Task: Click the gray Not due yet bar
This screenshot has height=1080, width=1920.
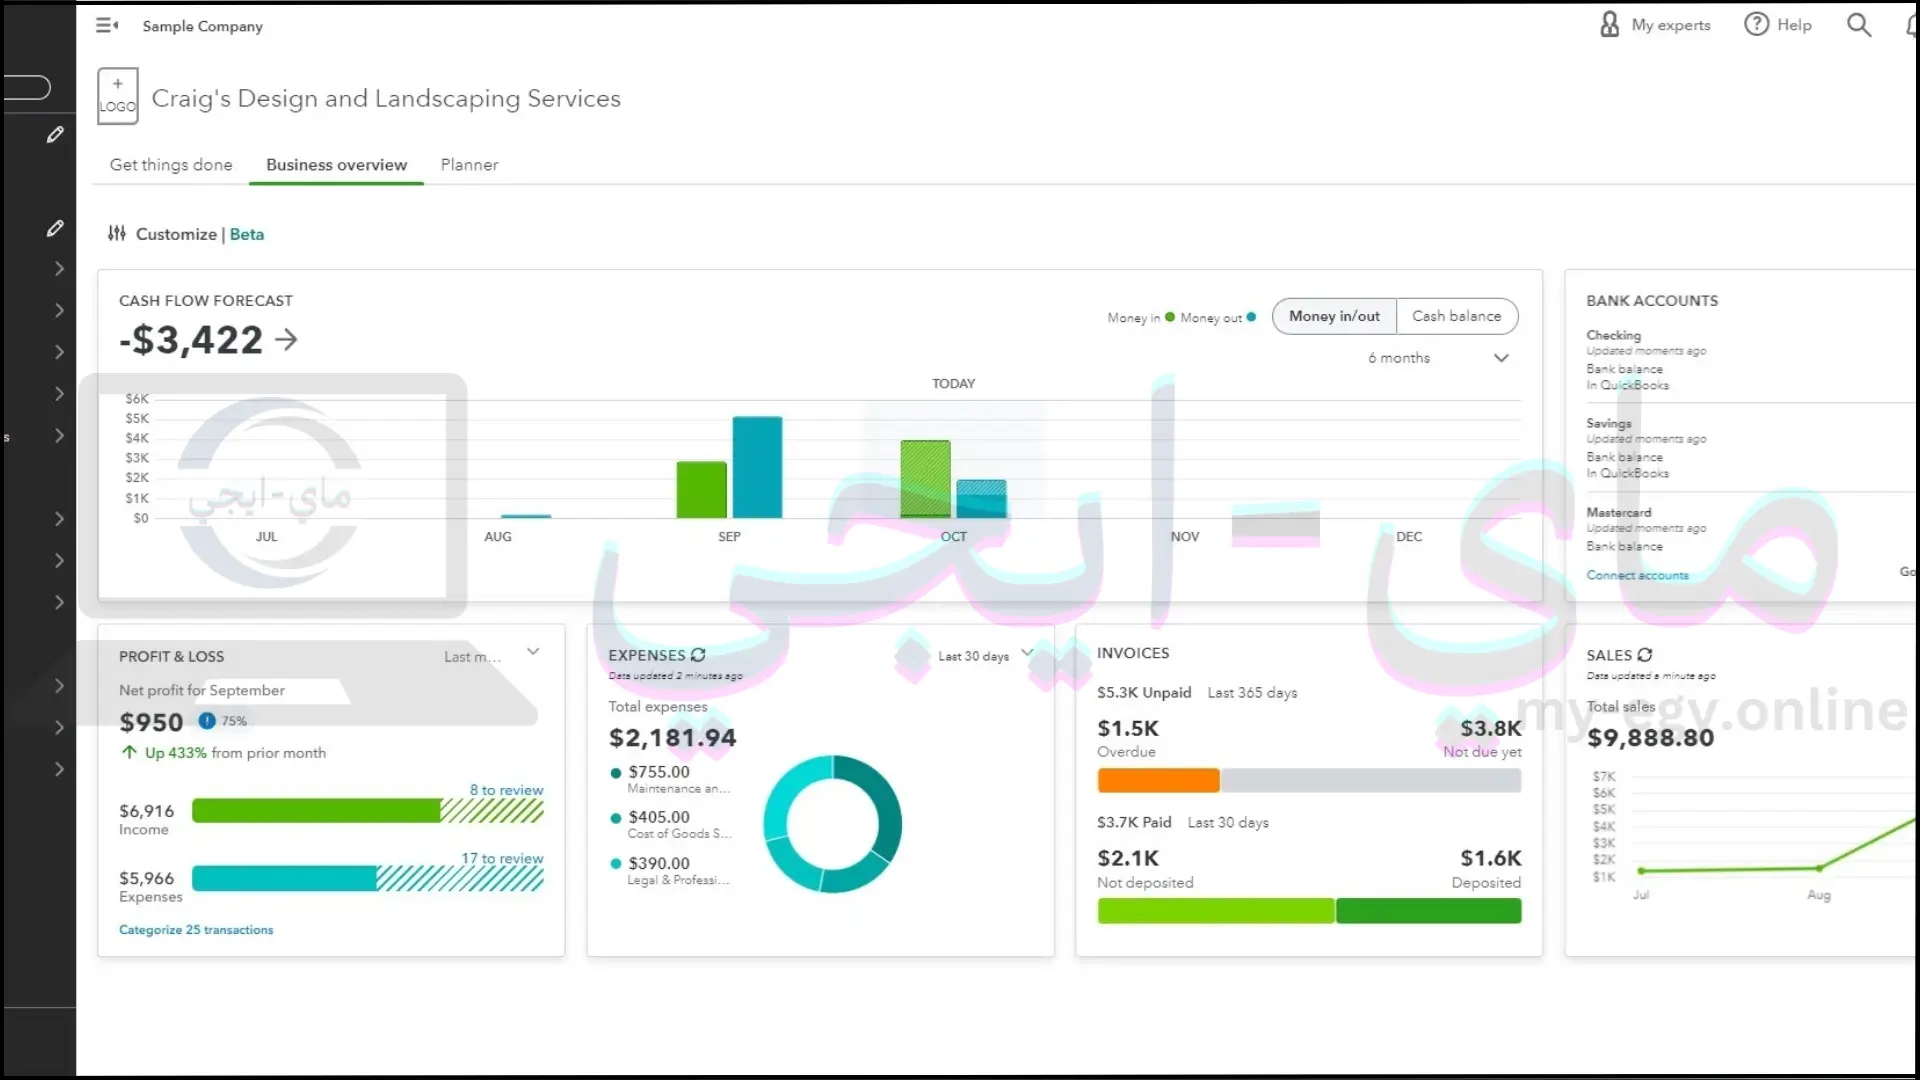Action: 1370,780
